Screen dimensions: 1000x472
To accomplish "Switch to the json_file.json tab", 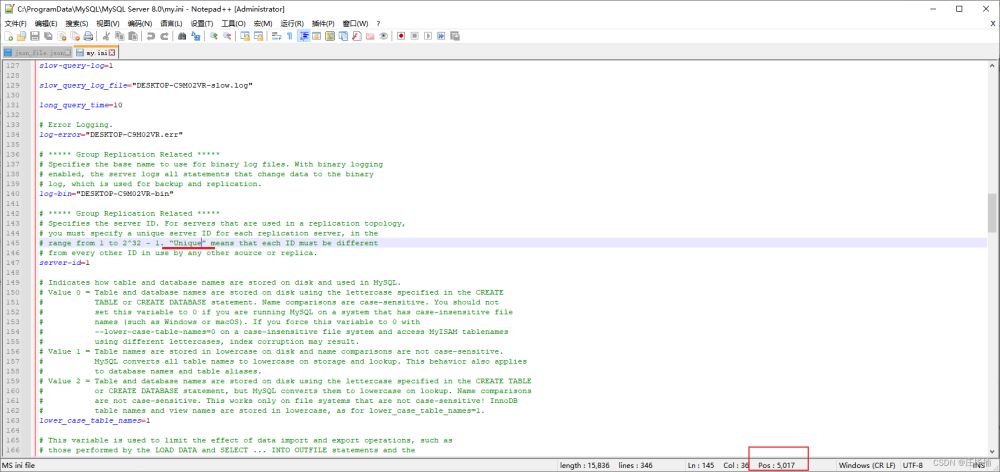I will pyautogui.click(x=38, y=52).
